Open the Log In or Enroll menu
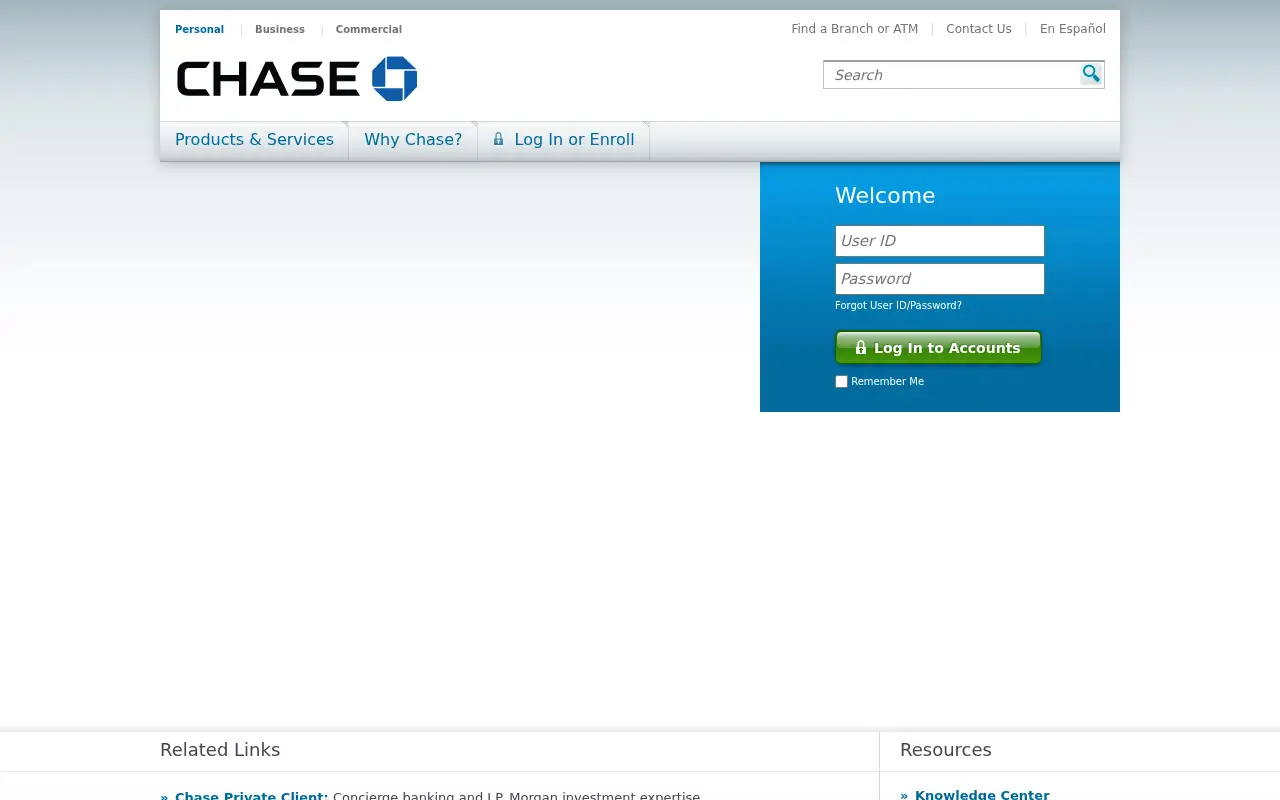 (x=564, y=140)
